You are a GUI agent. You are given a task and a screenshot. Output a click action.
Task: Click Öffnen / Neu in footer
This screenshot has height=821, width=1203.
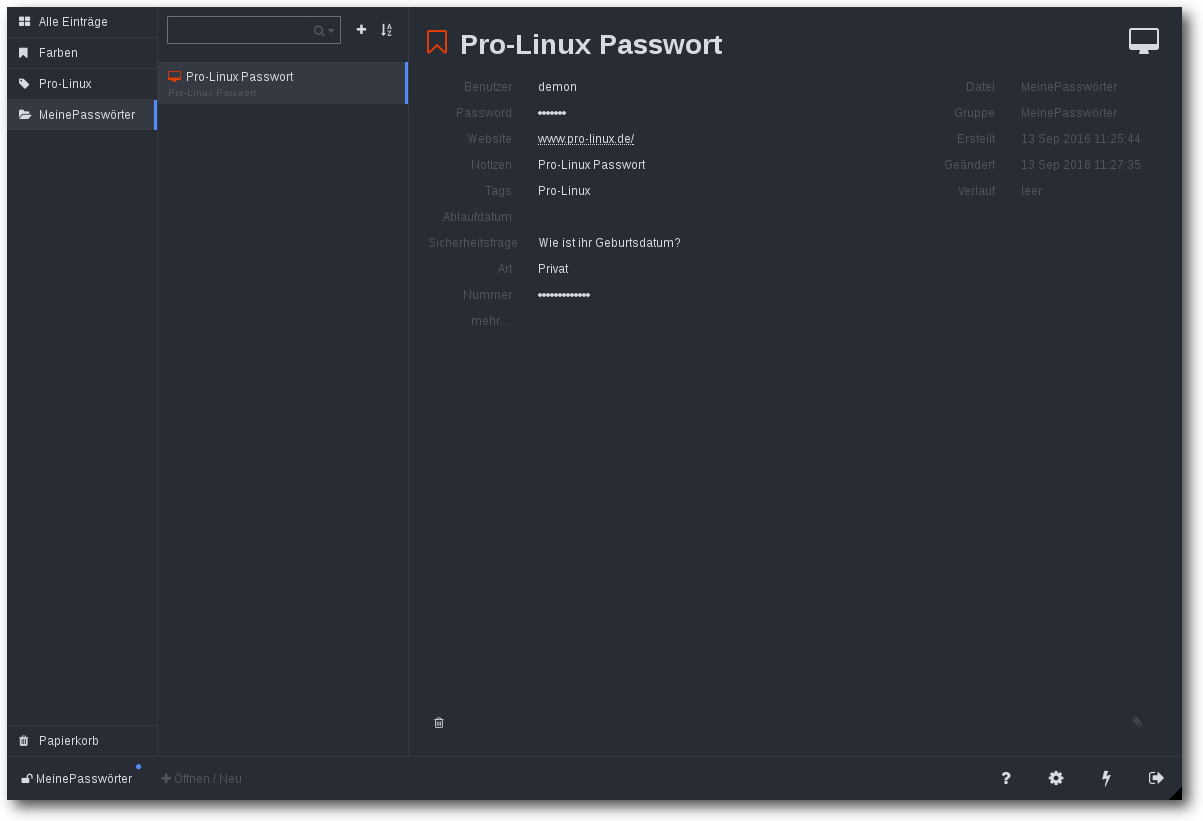(202, 778)
